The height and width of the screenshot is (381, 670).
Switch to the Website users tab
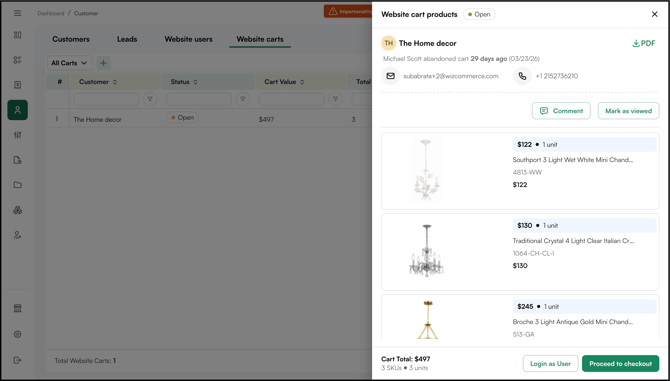coord(188,39)
